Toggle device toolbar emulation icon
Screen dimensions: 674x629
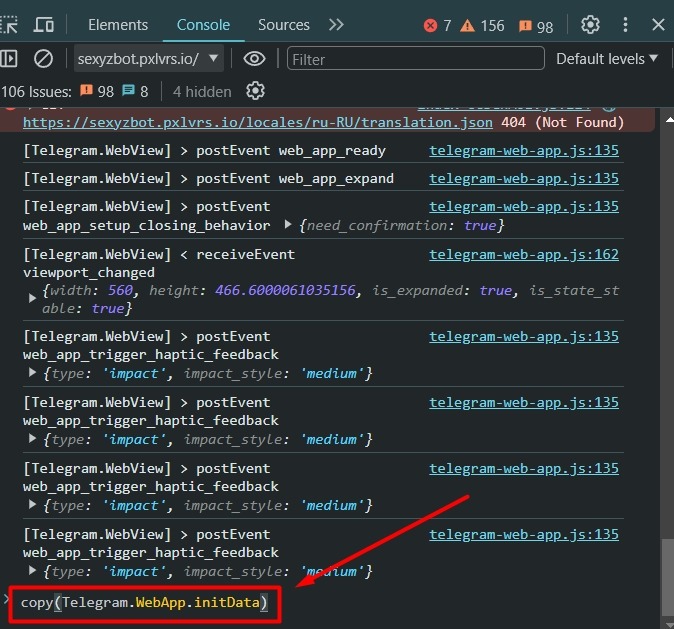(44, 25)
